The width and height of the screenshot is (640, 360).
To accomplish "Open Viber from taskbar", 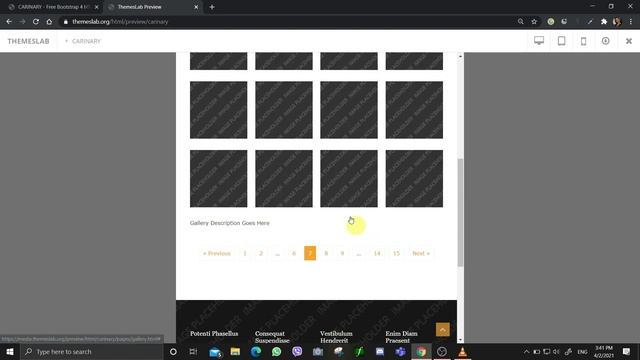I will pos(297,351).
